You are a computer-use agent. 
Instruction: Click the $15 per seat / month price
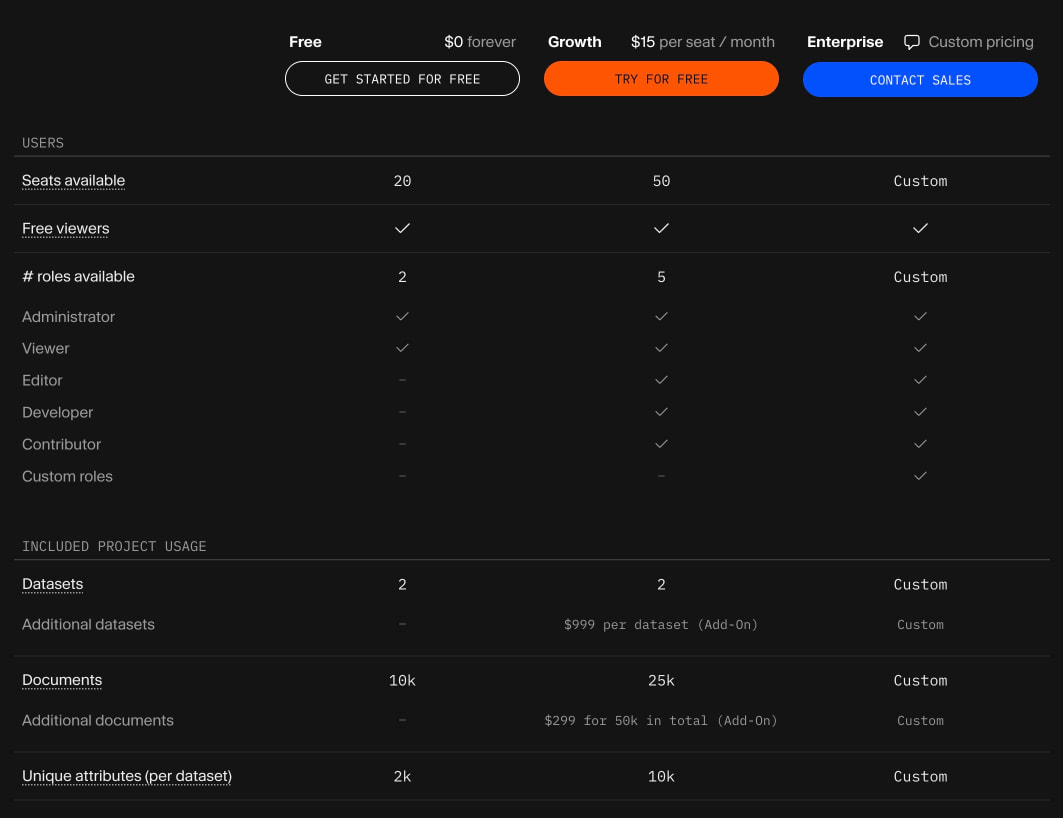point(702,42)
